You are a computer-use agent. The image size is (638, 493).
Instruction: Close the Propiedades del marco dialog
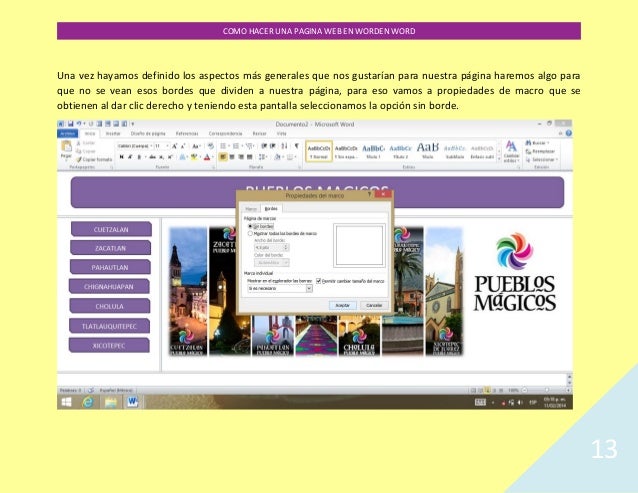tap(383, 194)
